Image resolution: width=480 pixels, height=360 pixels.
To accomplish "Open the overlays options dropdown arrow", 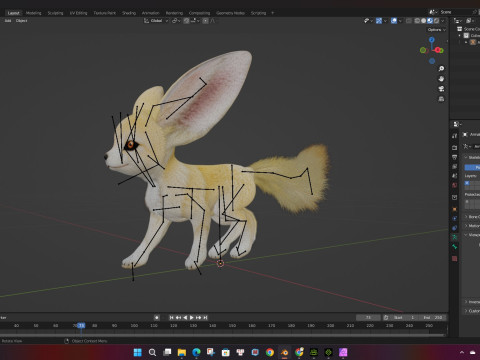I will [400, 21].
